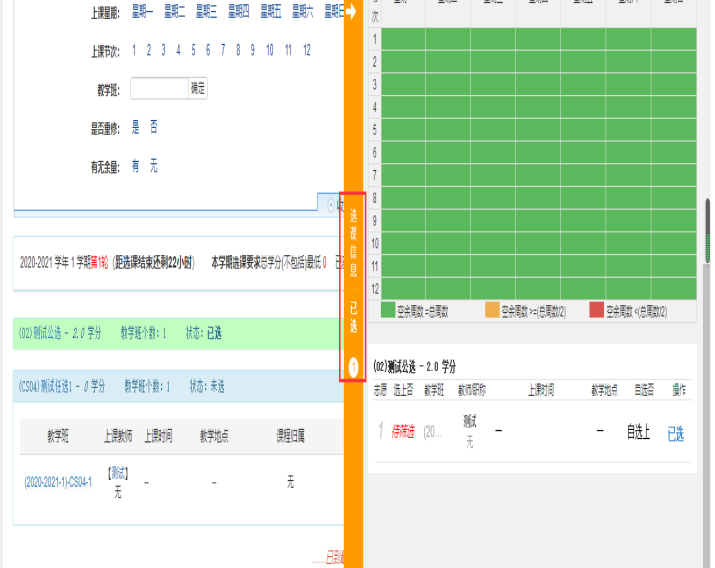The width and height of the screenshot is (715, 568).
Task: Expand the (02)测试公选 course row
Action: (x=179, y=334)
